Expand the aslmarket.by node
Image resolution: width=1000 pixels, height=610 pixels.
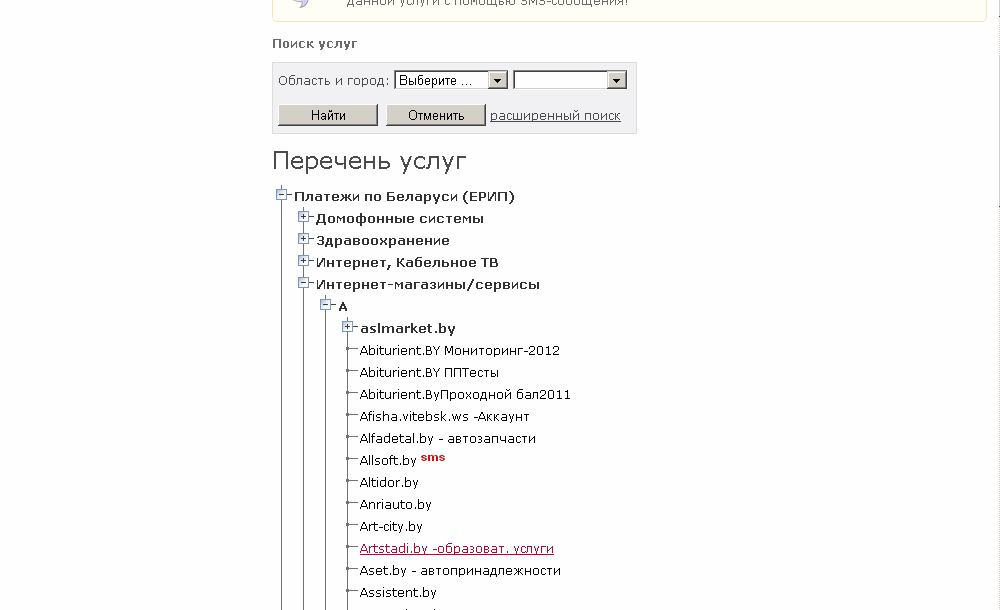pos(348,328)
